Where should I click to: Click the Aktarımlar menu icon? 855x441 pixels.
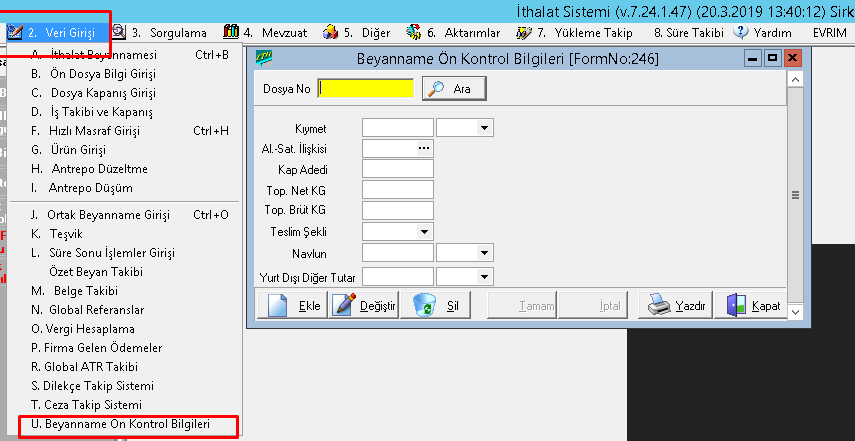click(x=414, y=33)
